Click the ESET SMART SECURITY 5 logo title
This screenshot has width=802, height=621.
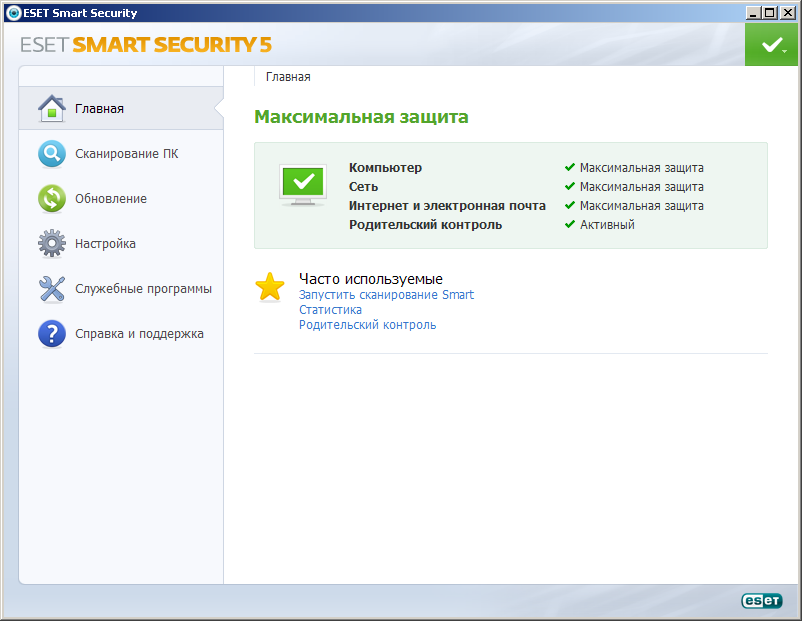(146, 45)
